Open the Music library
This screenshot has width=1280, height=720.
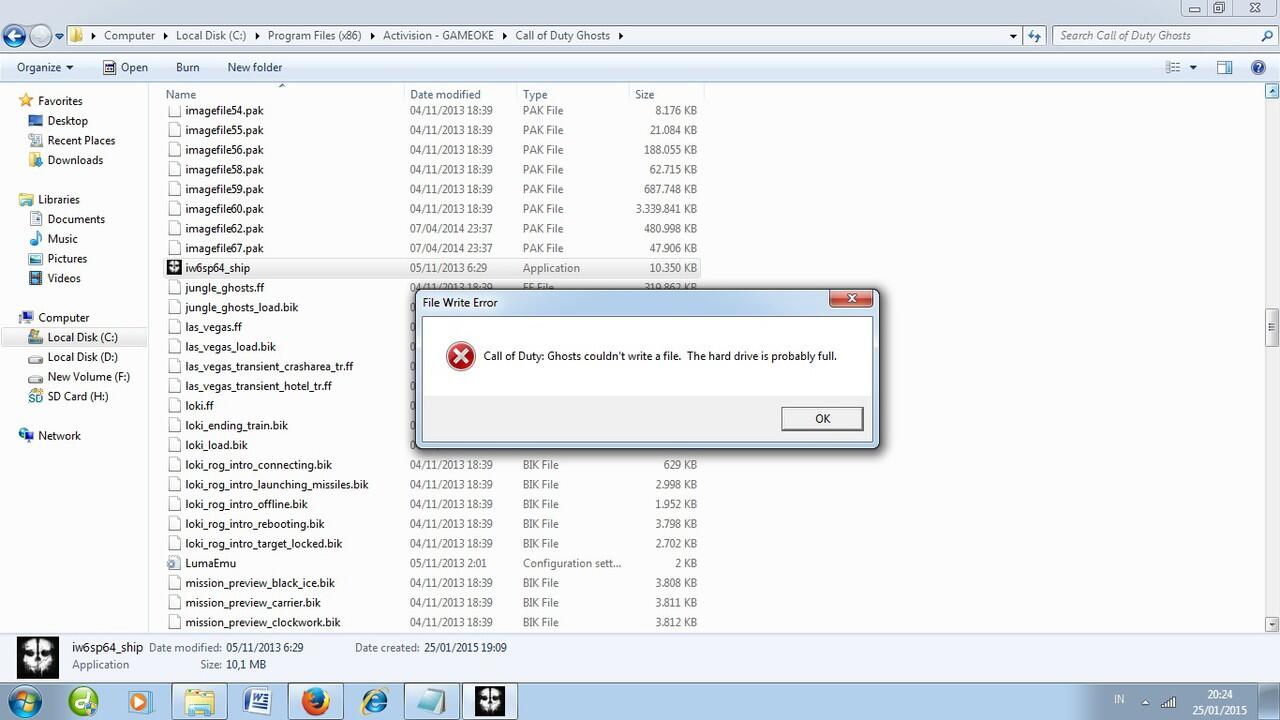[x=62, y=239]
